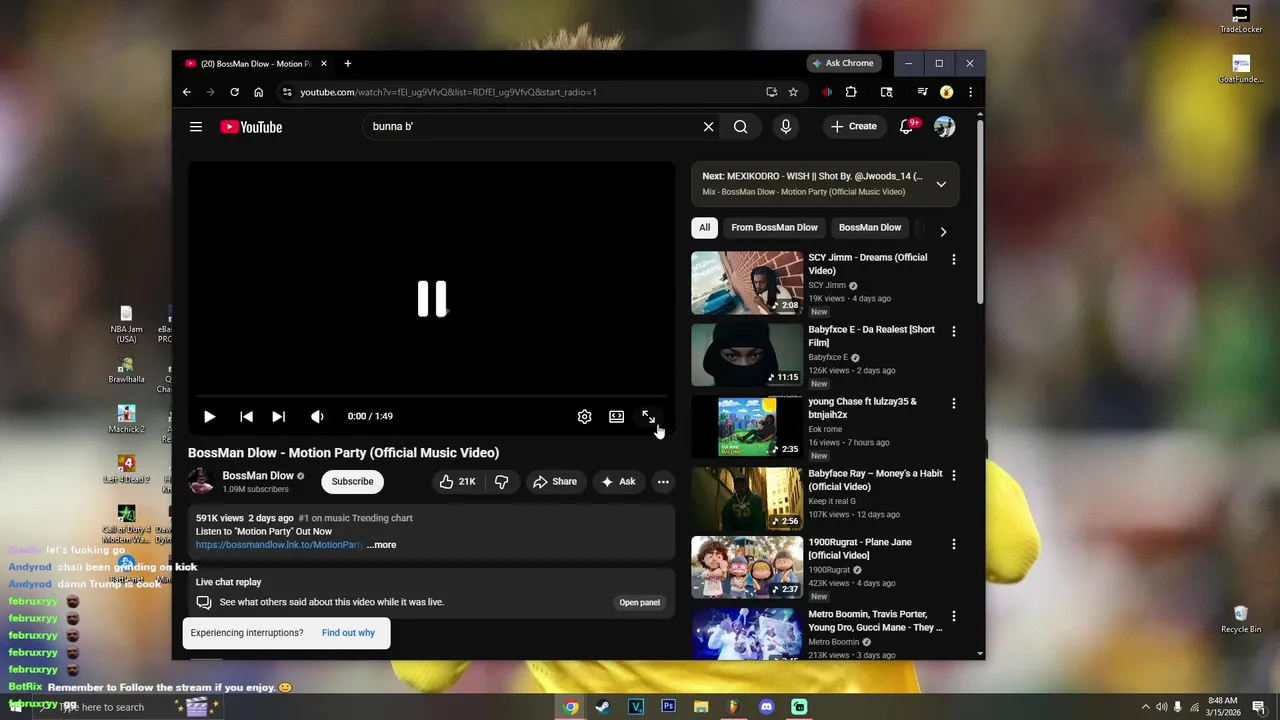Viewport: 1280px width, 720px height.
Task: Start voice search with the microphone
Action: coord(786,127)
